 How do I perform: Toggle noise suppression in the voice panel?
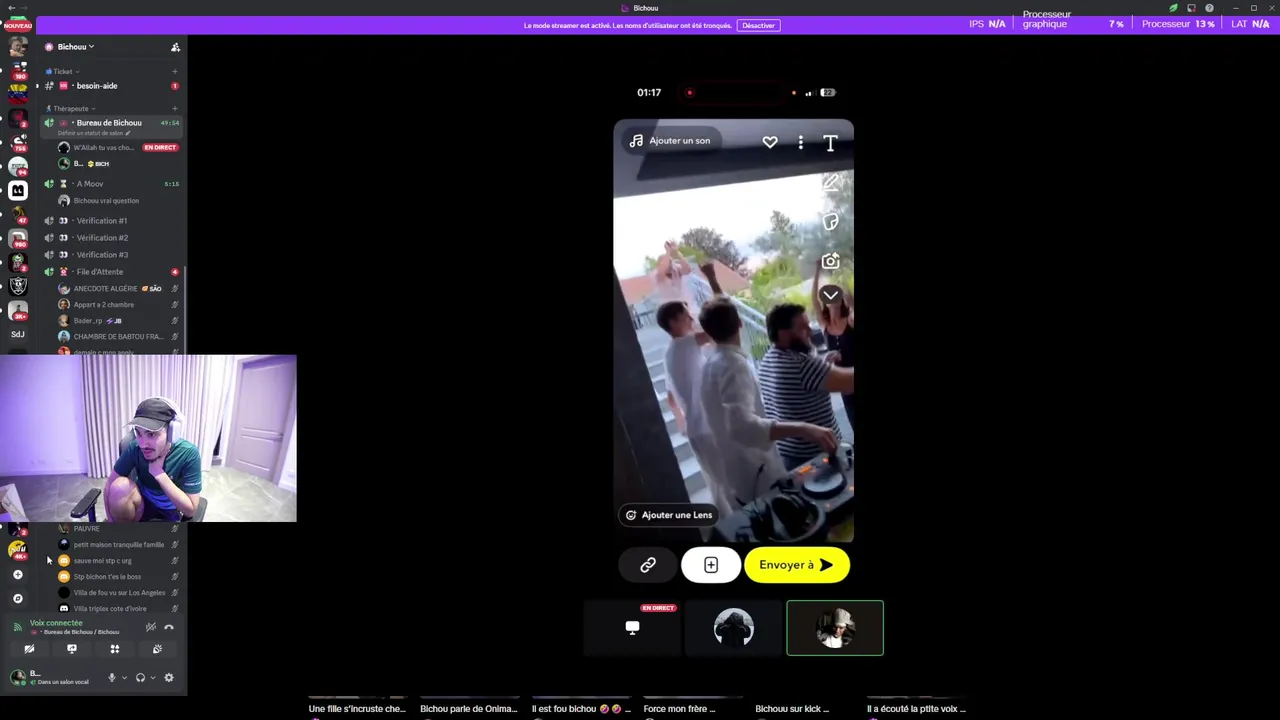tap(150, 627)
